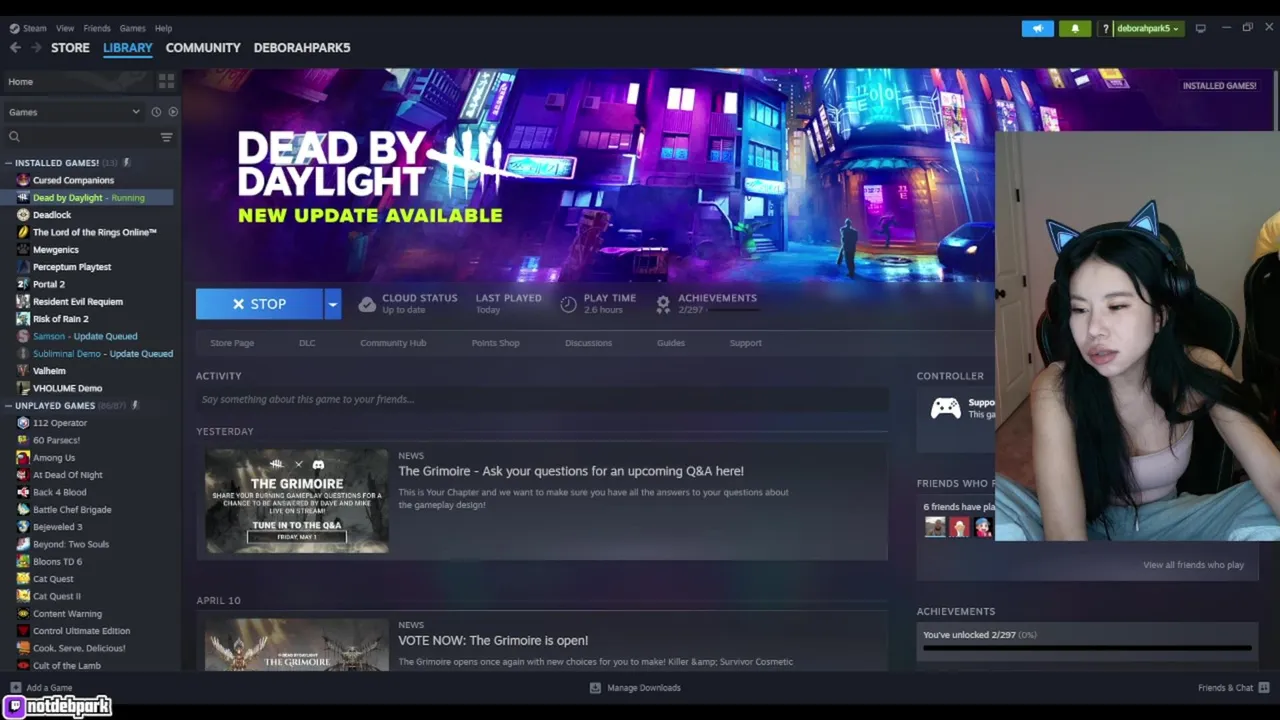Open Achievements gear icon
Image resolution: width=1280 pixels, height=720 pixels.
click(663, 304)
